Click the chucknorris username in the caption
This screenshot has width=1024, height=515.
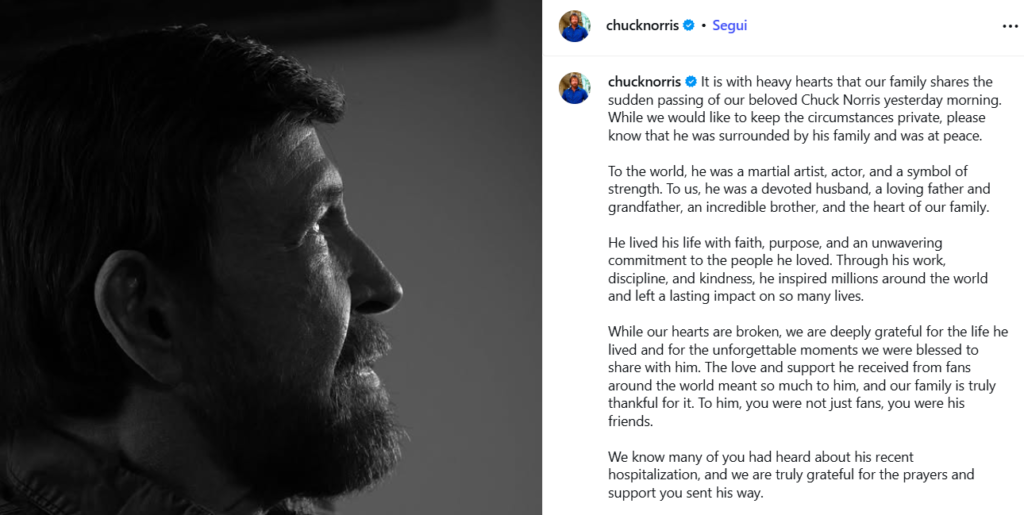pyautogui.click(x=644, y=82)
